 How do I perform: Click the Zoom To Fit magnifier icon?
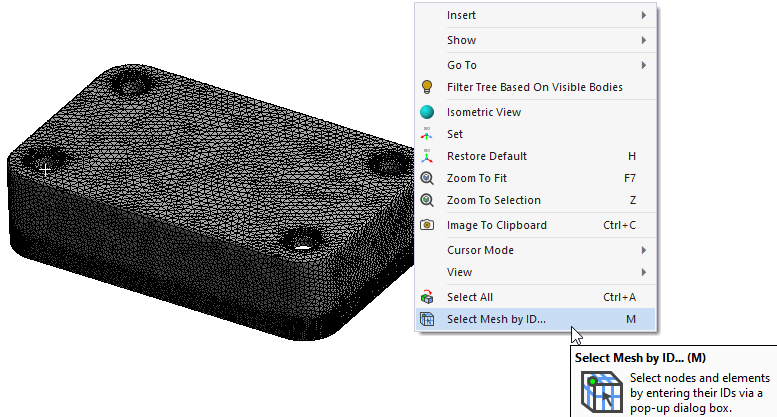pyautogui.click(x=427, y=178)
